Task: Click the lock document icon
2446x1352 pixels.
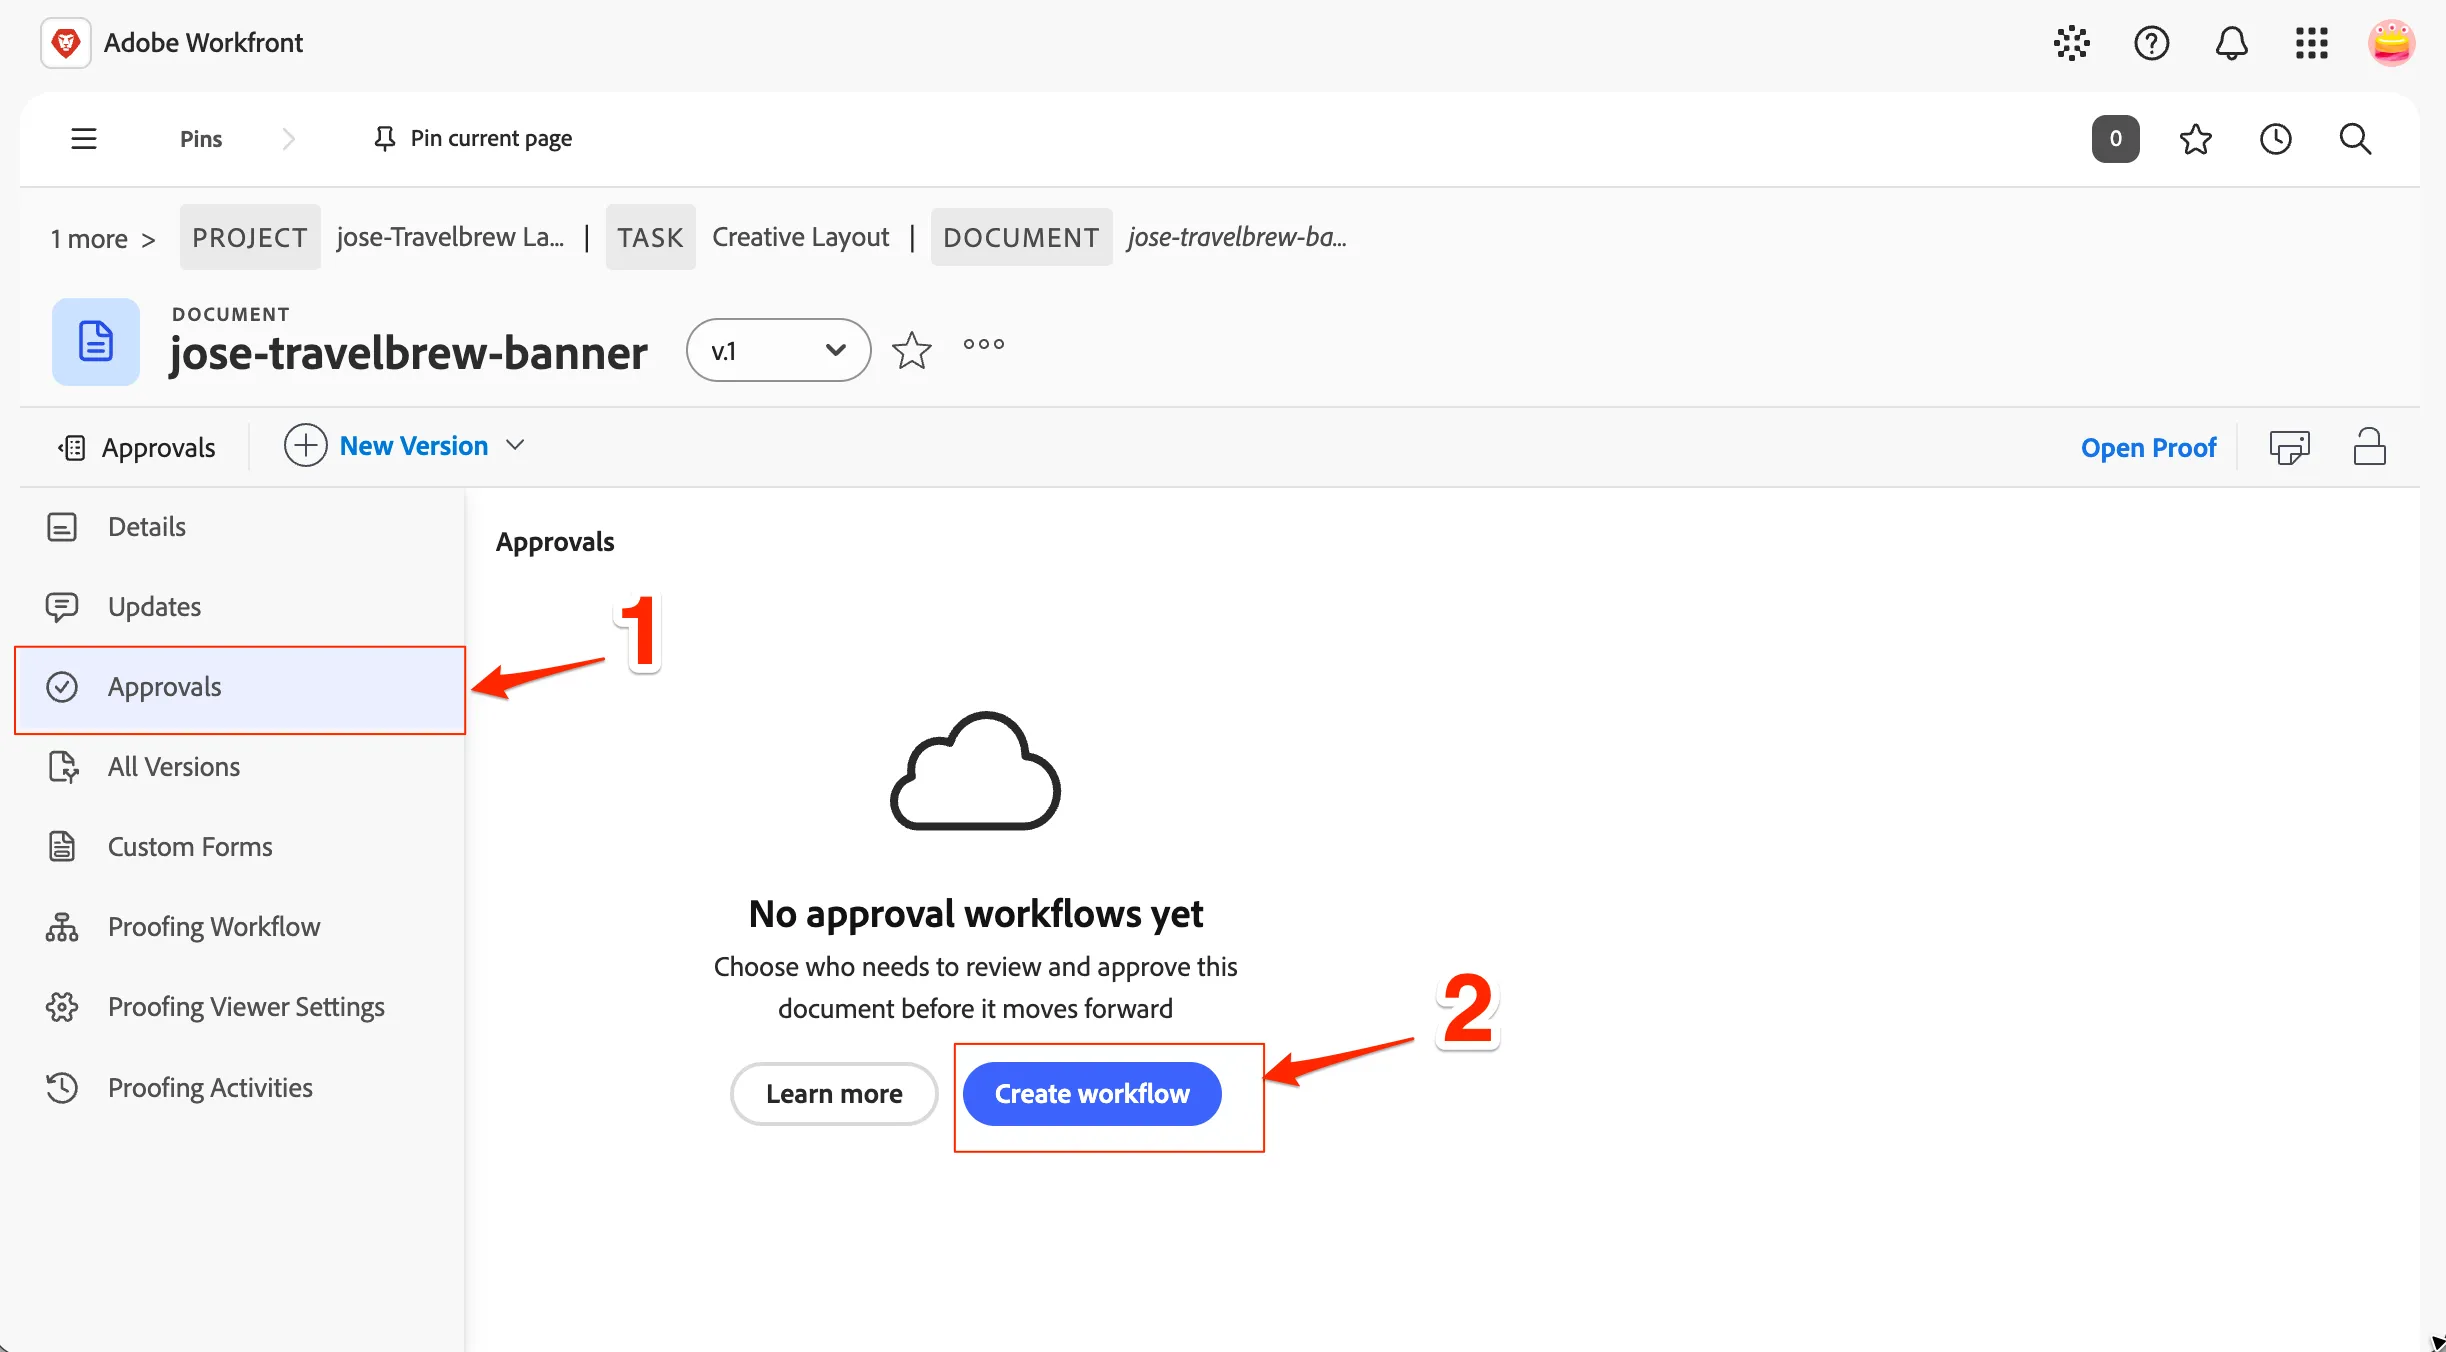Action: click(2369, 447)
